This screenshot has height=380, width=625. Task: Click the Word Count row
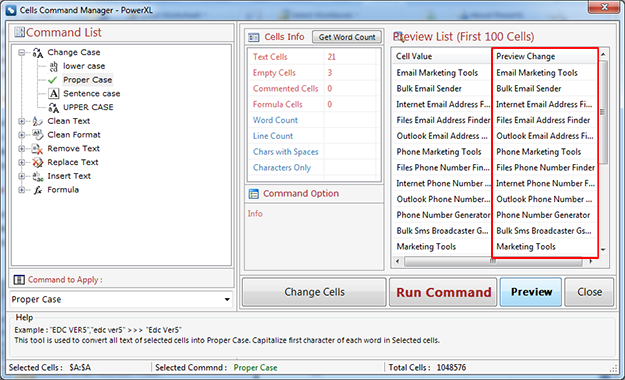pos(313,120)
